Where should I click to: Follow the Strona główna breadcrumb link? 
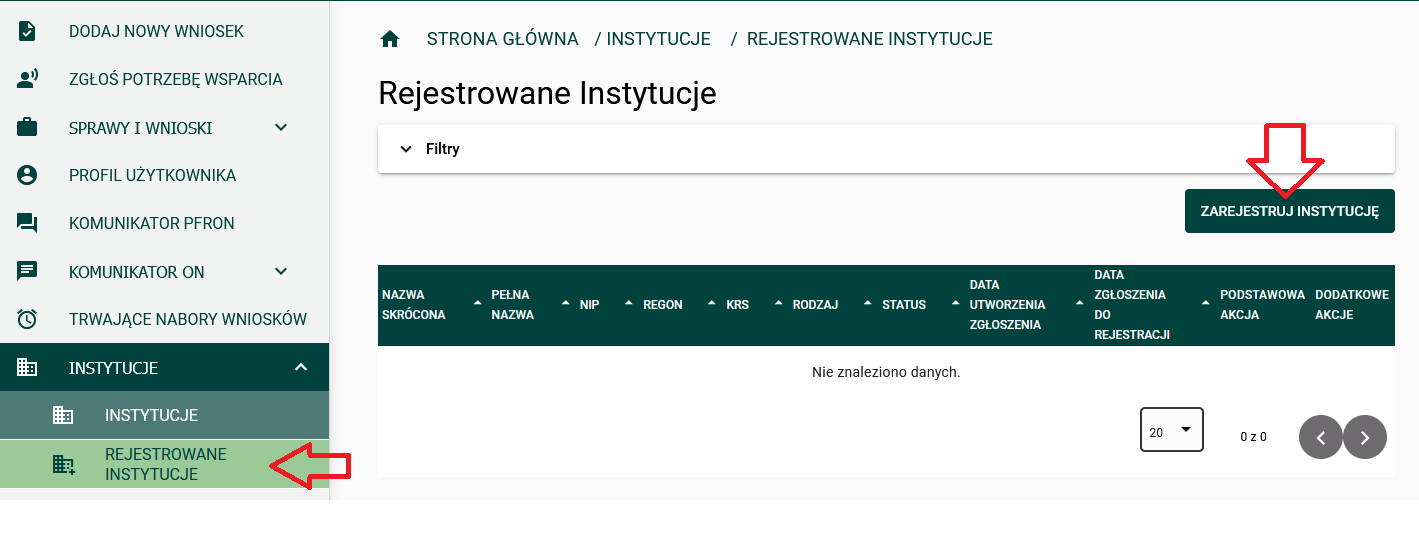coord(502,39)
